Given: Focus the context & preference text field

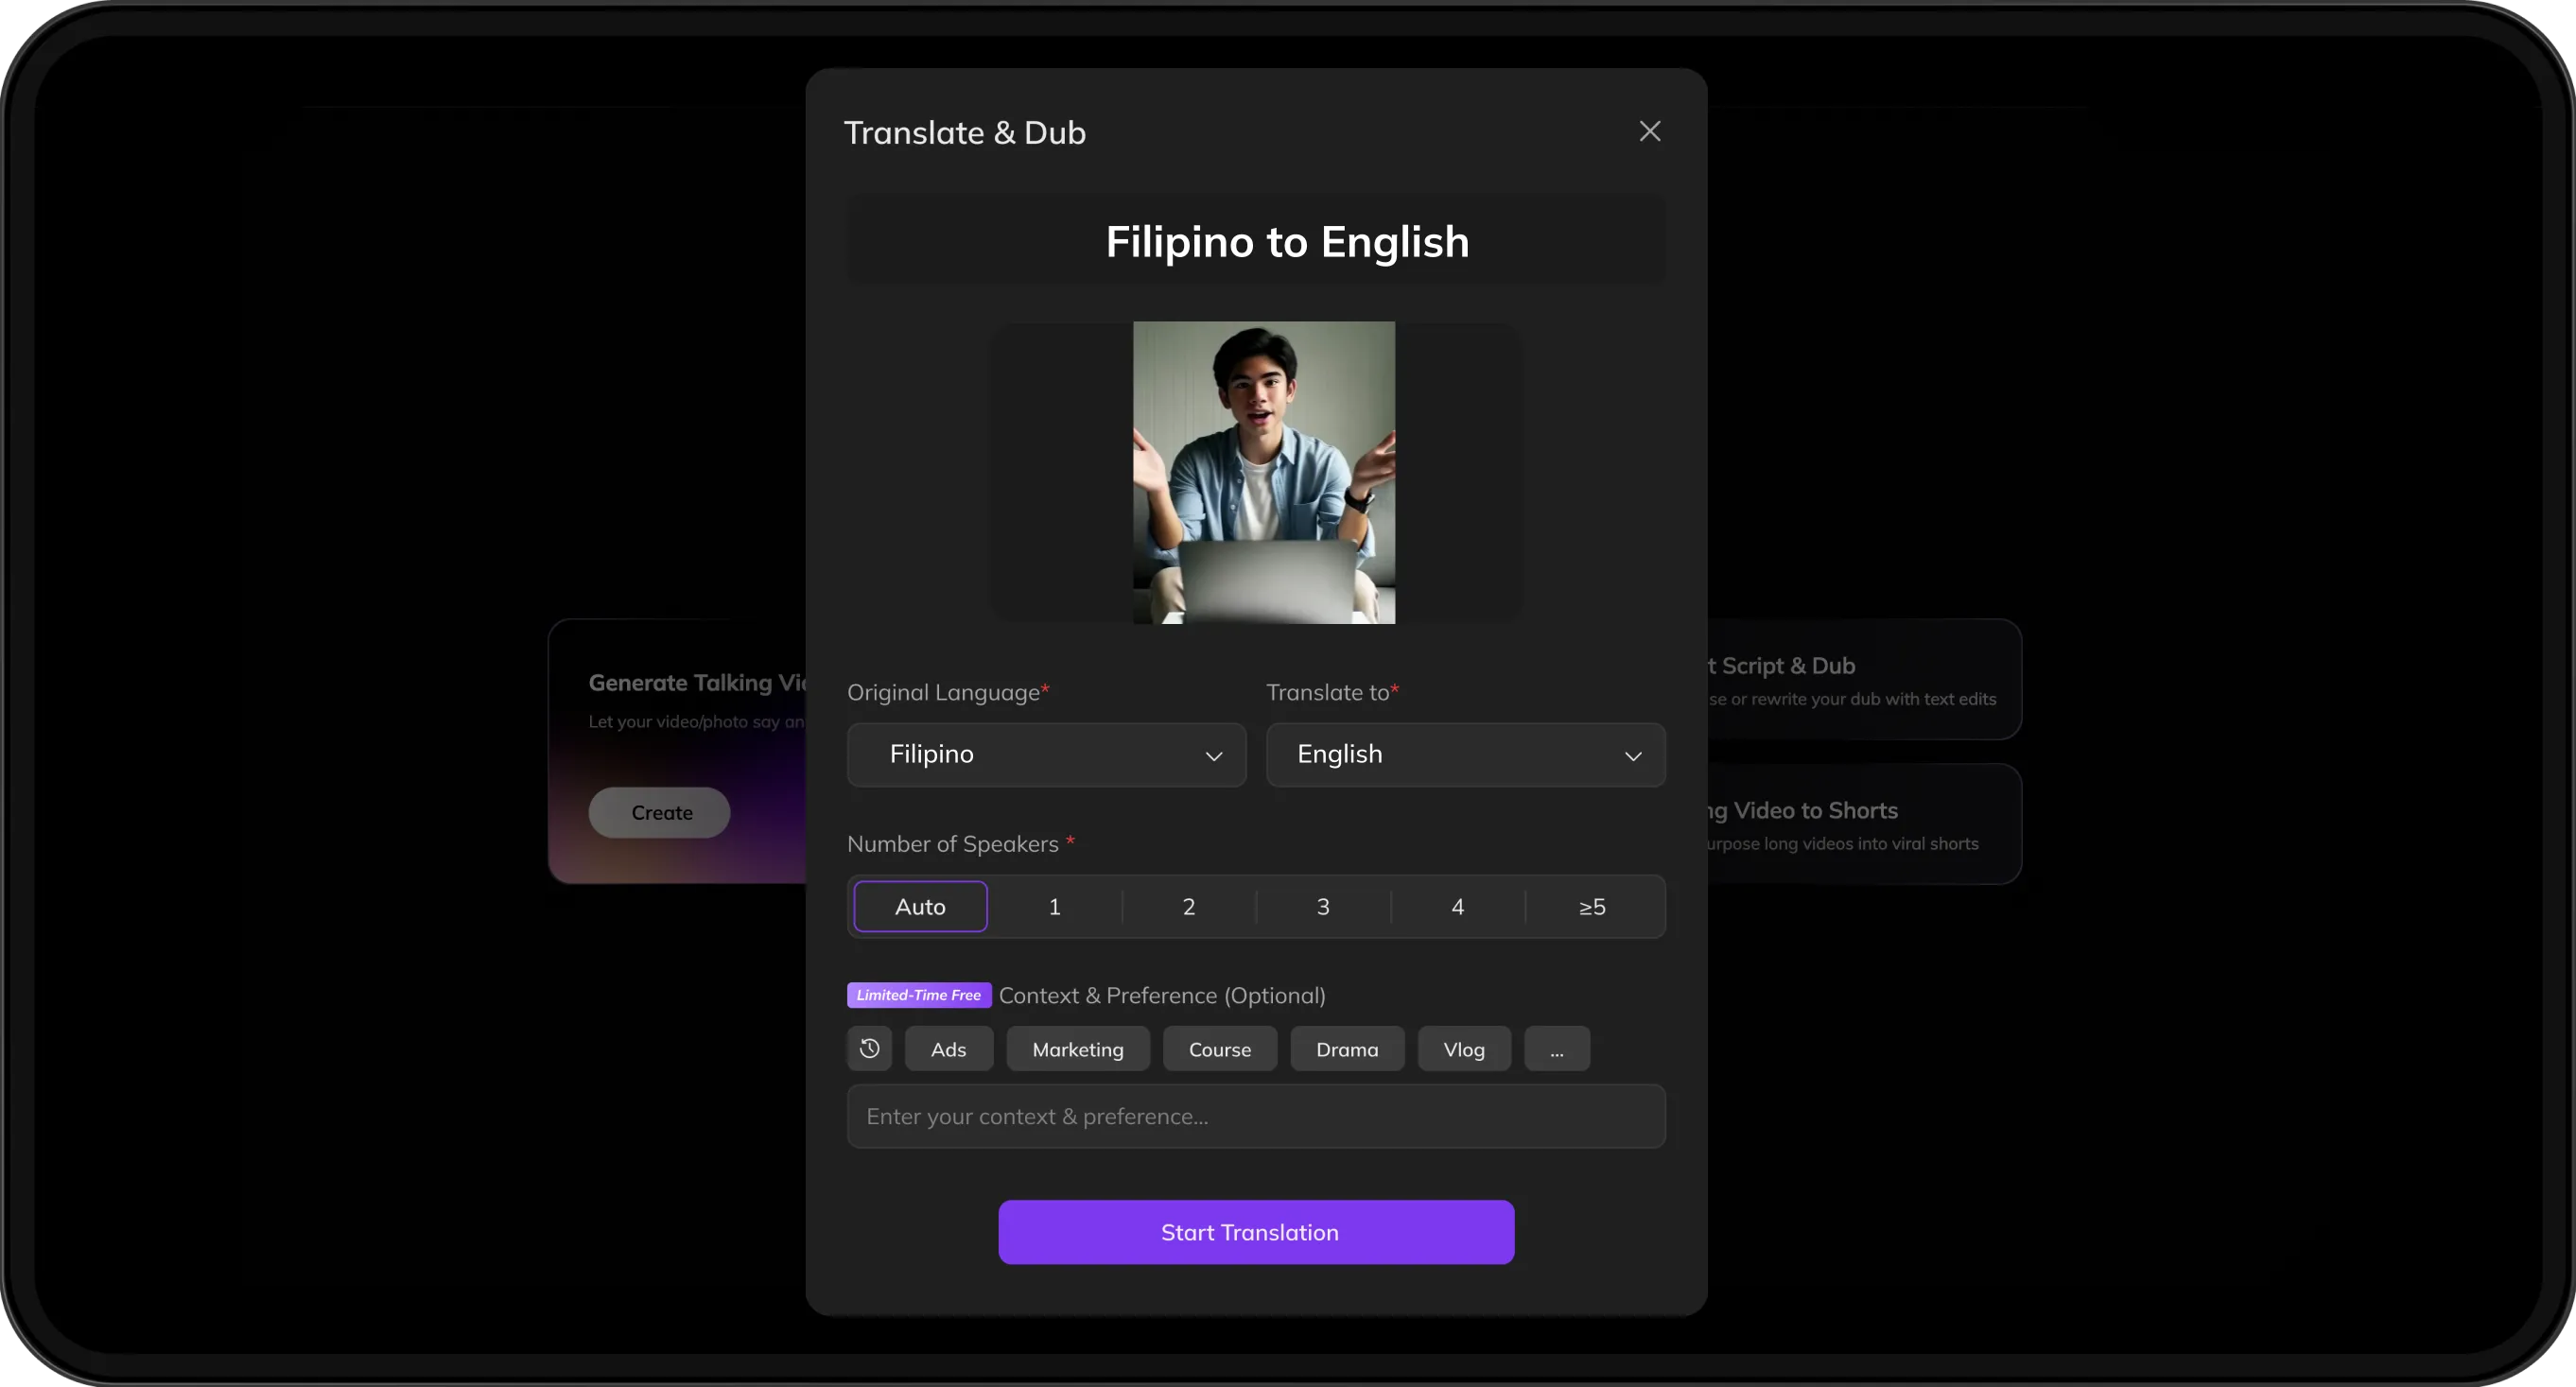Looking at the screenshot, I should pos(1255,1116).
